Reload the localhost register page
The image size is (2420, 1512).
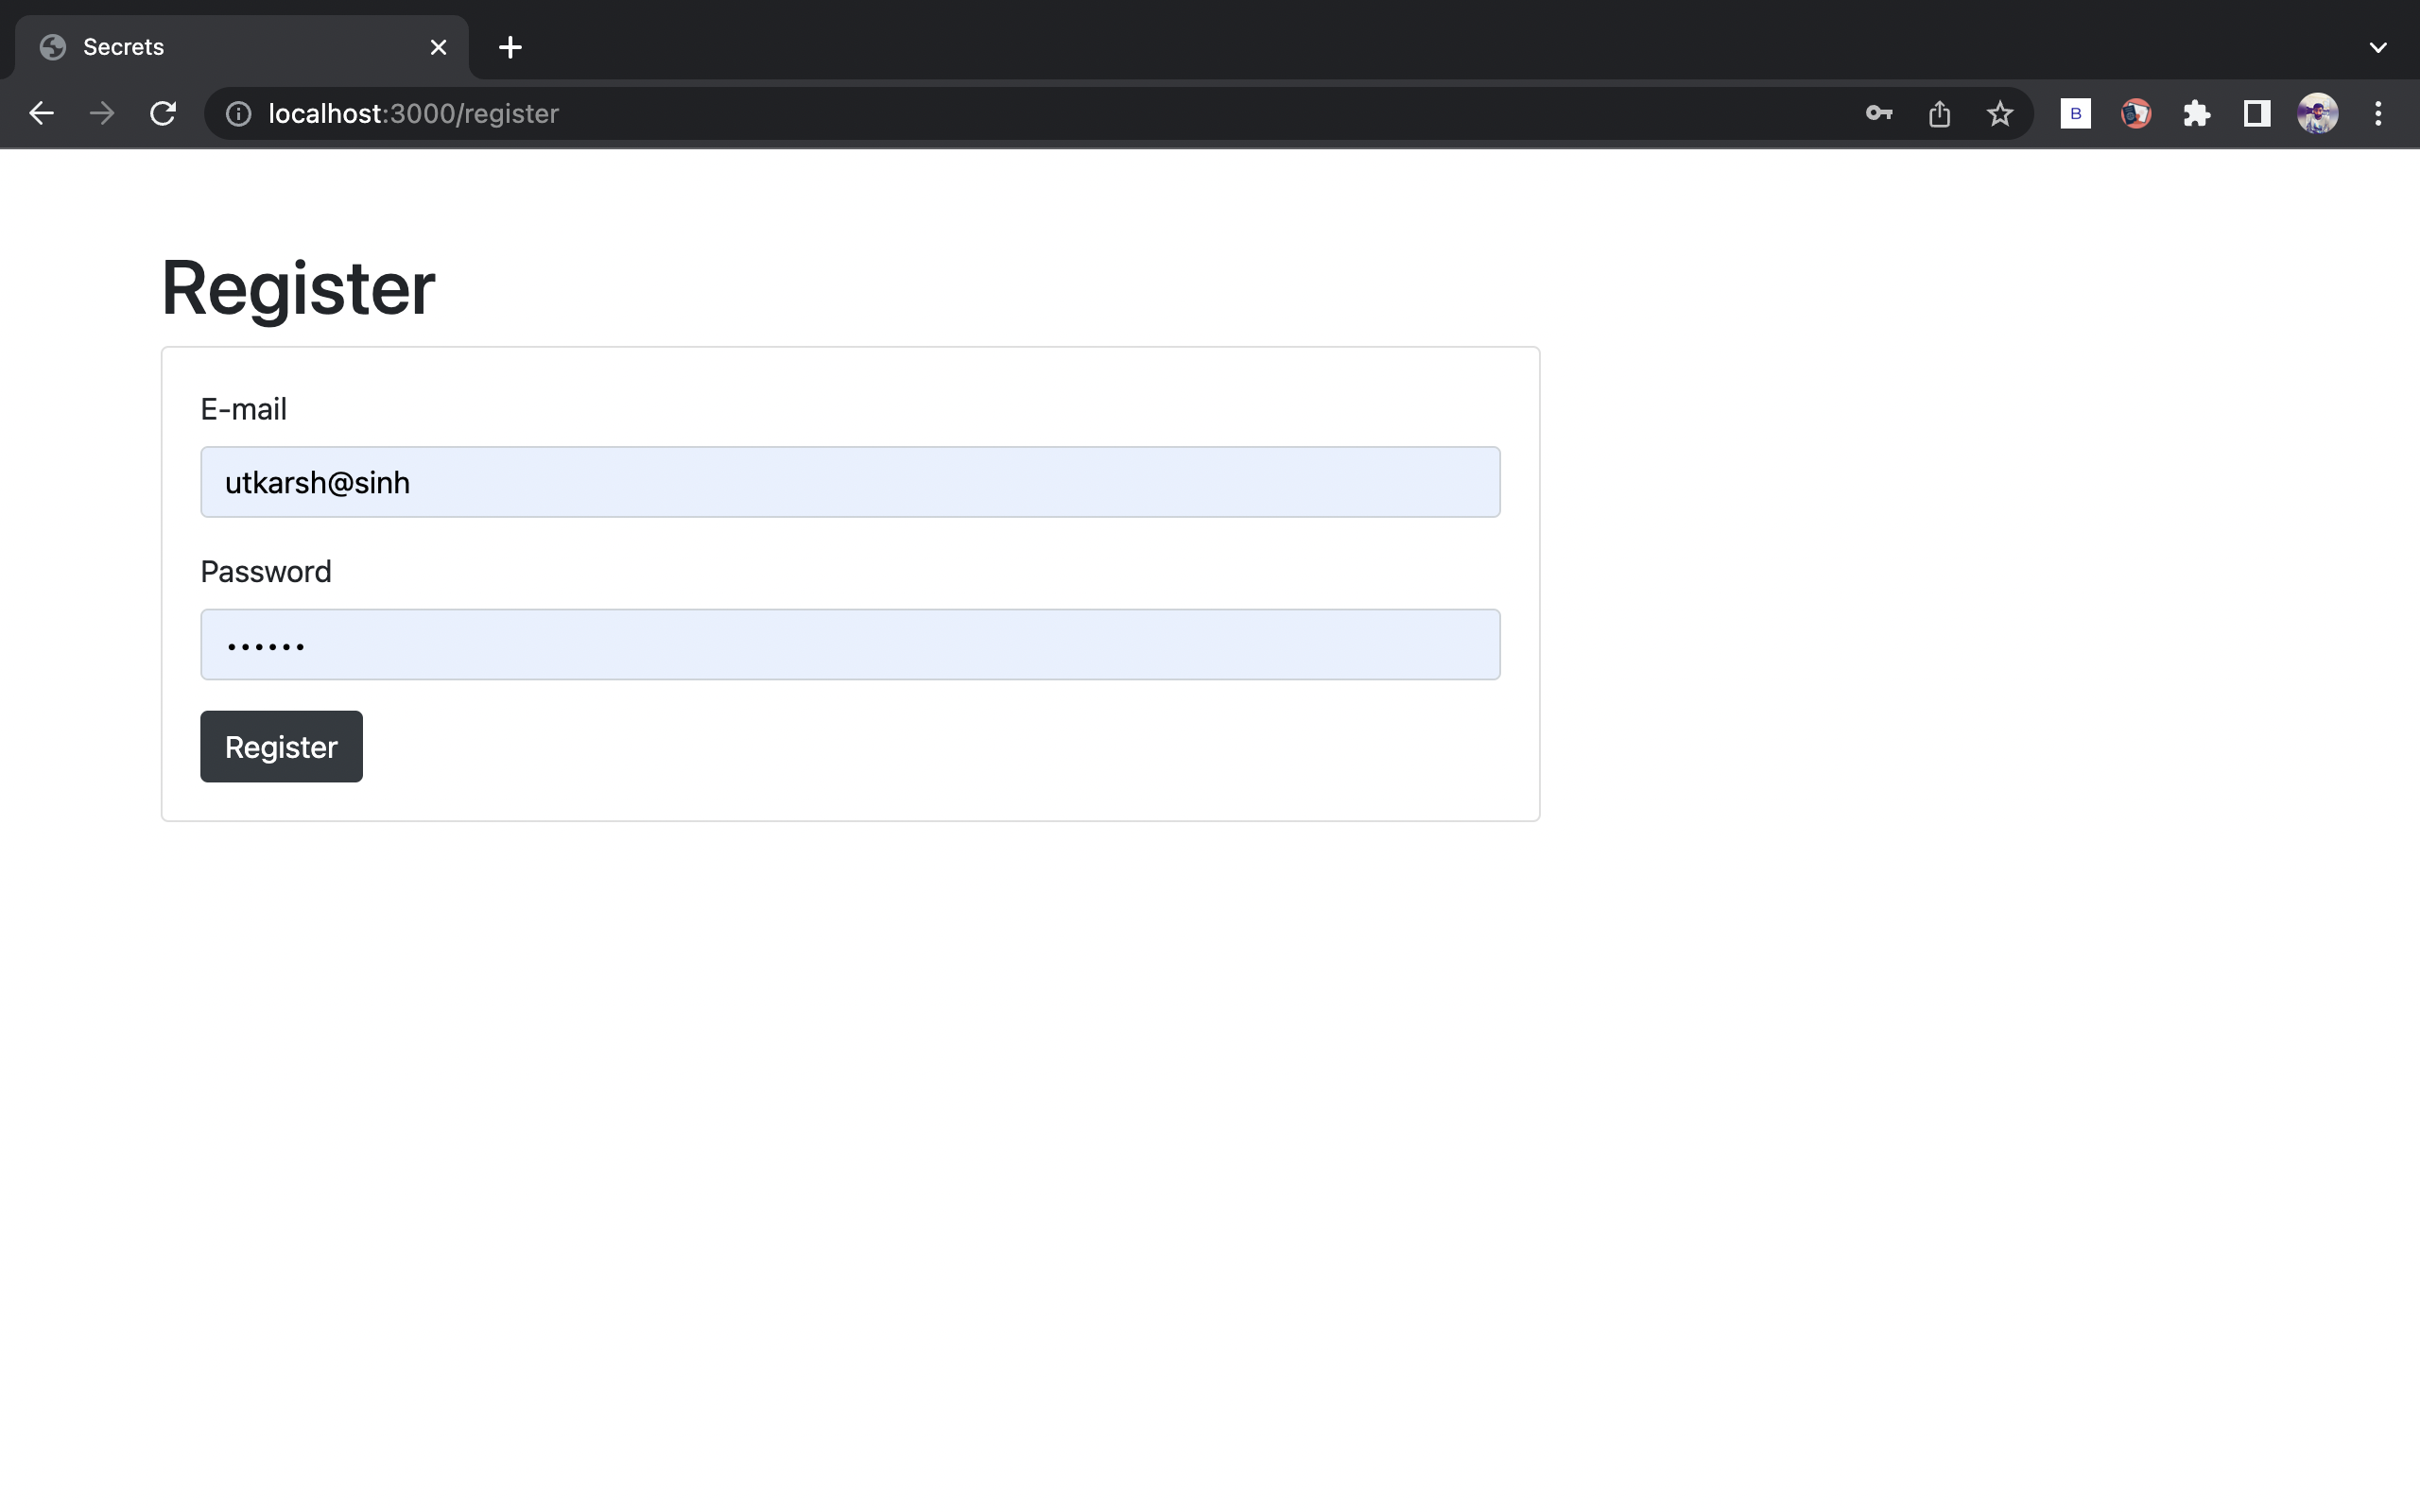[163, 114]
